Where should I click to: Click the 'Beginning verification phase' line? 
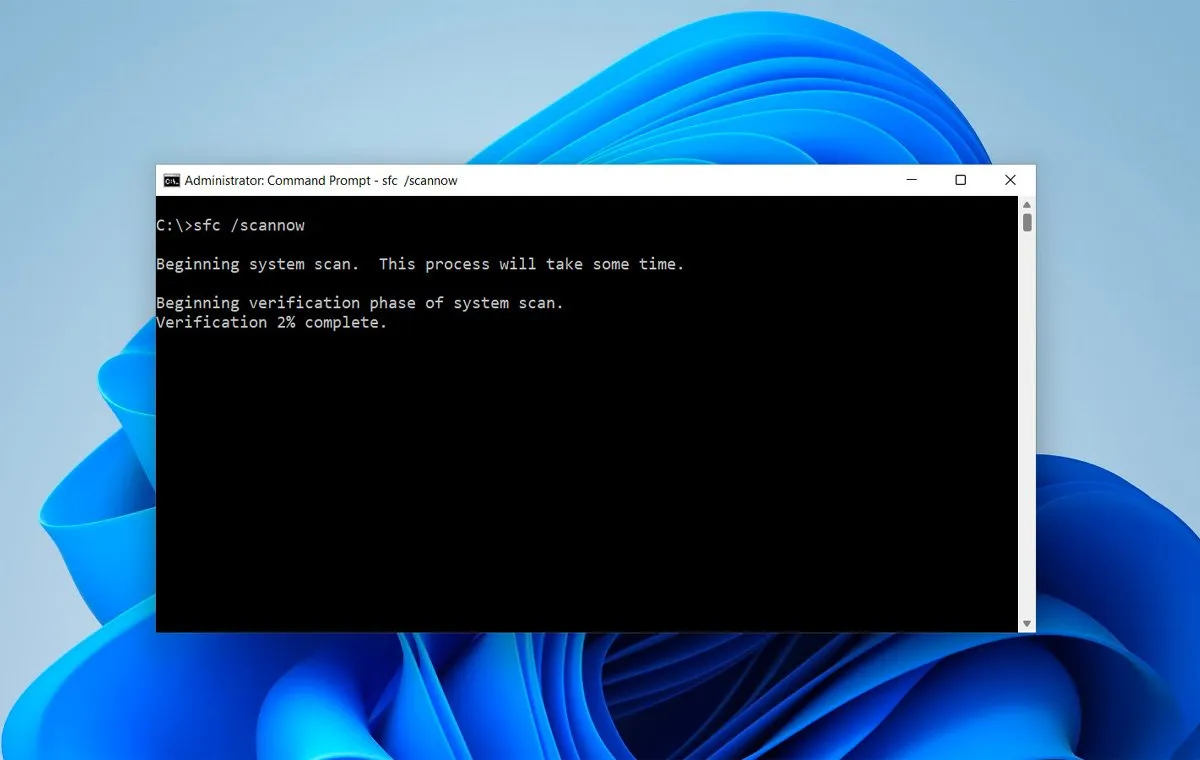click(360, 303)
